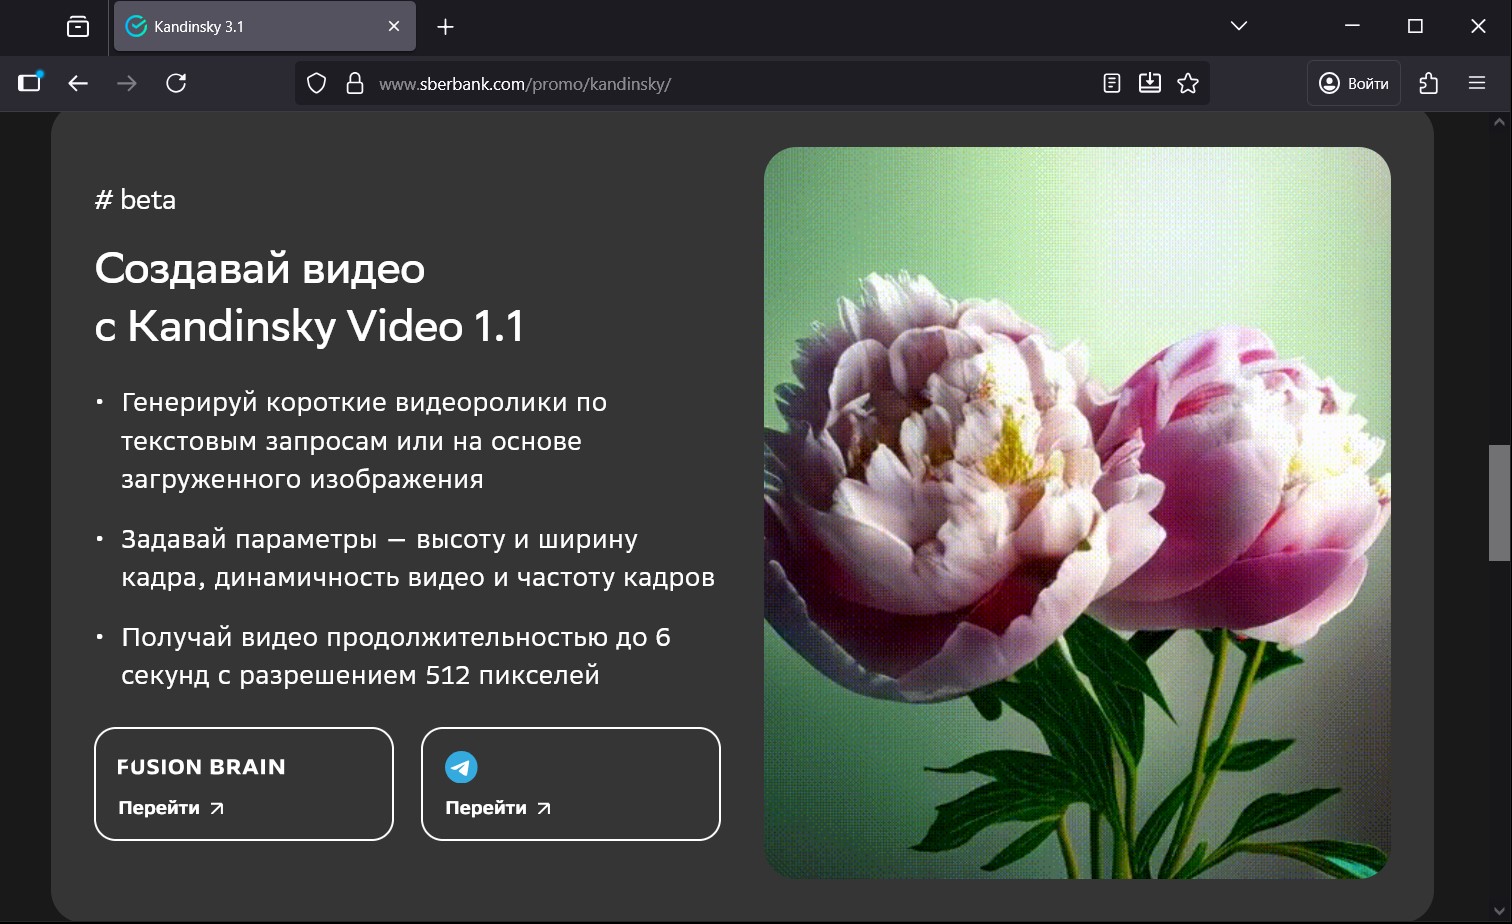Image resolution: width=1512 pixels, height=924 pixels.
Task: Go back to the previous page
Action: pos(78,83)
